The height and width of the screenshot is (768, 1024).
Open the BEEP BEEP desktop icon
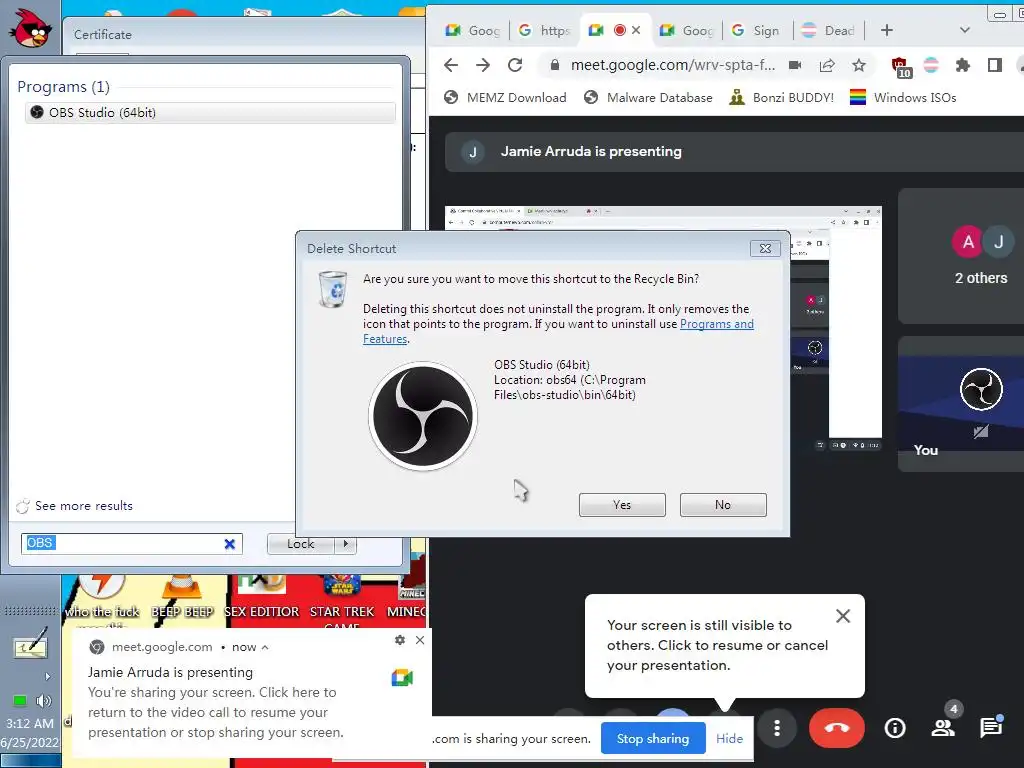pos(182,598)
